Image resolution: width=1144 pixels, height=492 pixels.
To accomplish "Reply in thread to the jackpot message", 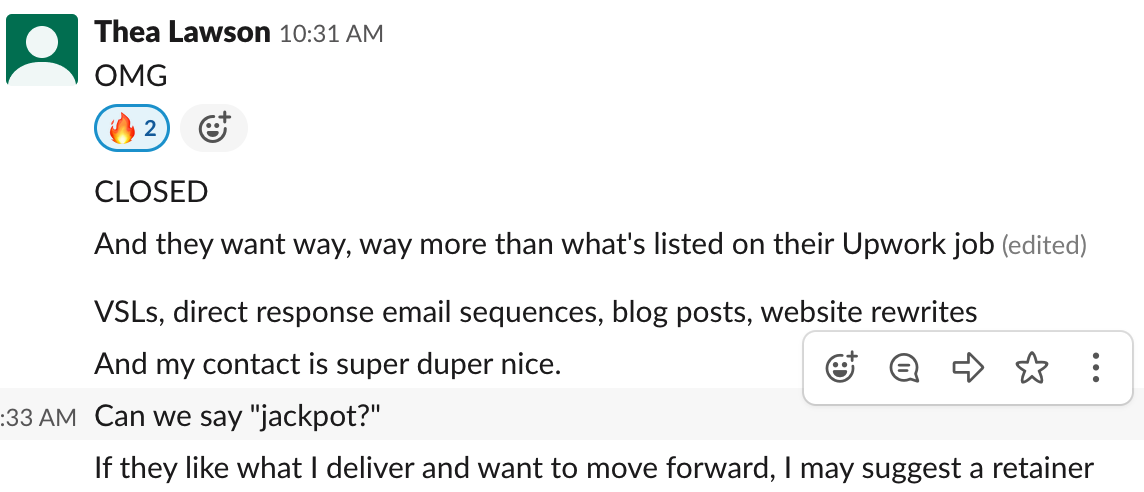I will (x=905, y=367).
